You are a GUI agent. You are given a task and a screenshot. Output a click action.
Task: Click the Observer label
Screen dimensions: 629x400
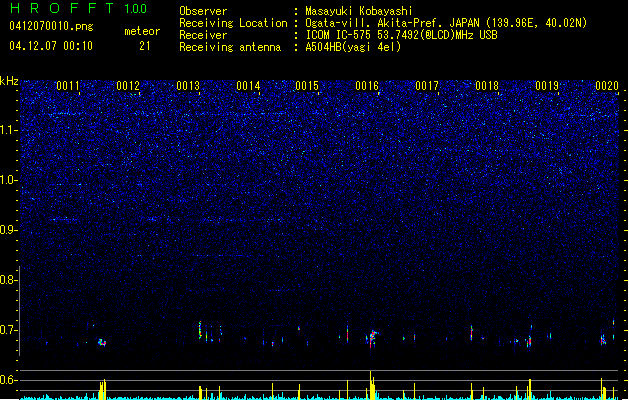click(203, 11)
